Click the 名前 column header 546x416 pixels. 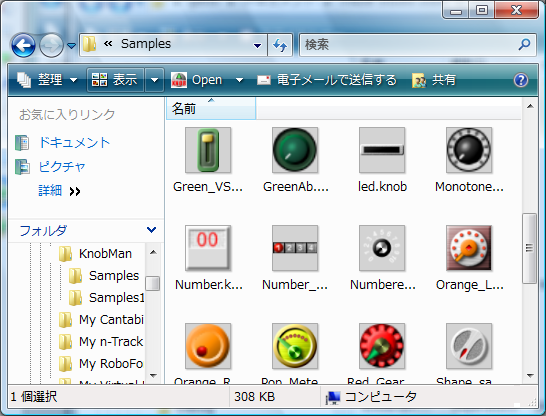click(211, 109)
